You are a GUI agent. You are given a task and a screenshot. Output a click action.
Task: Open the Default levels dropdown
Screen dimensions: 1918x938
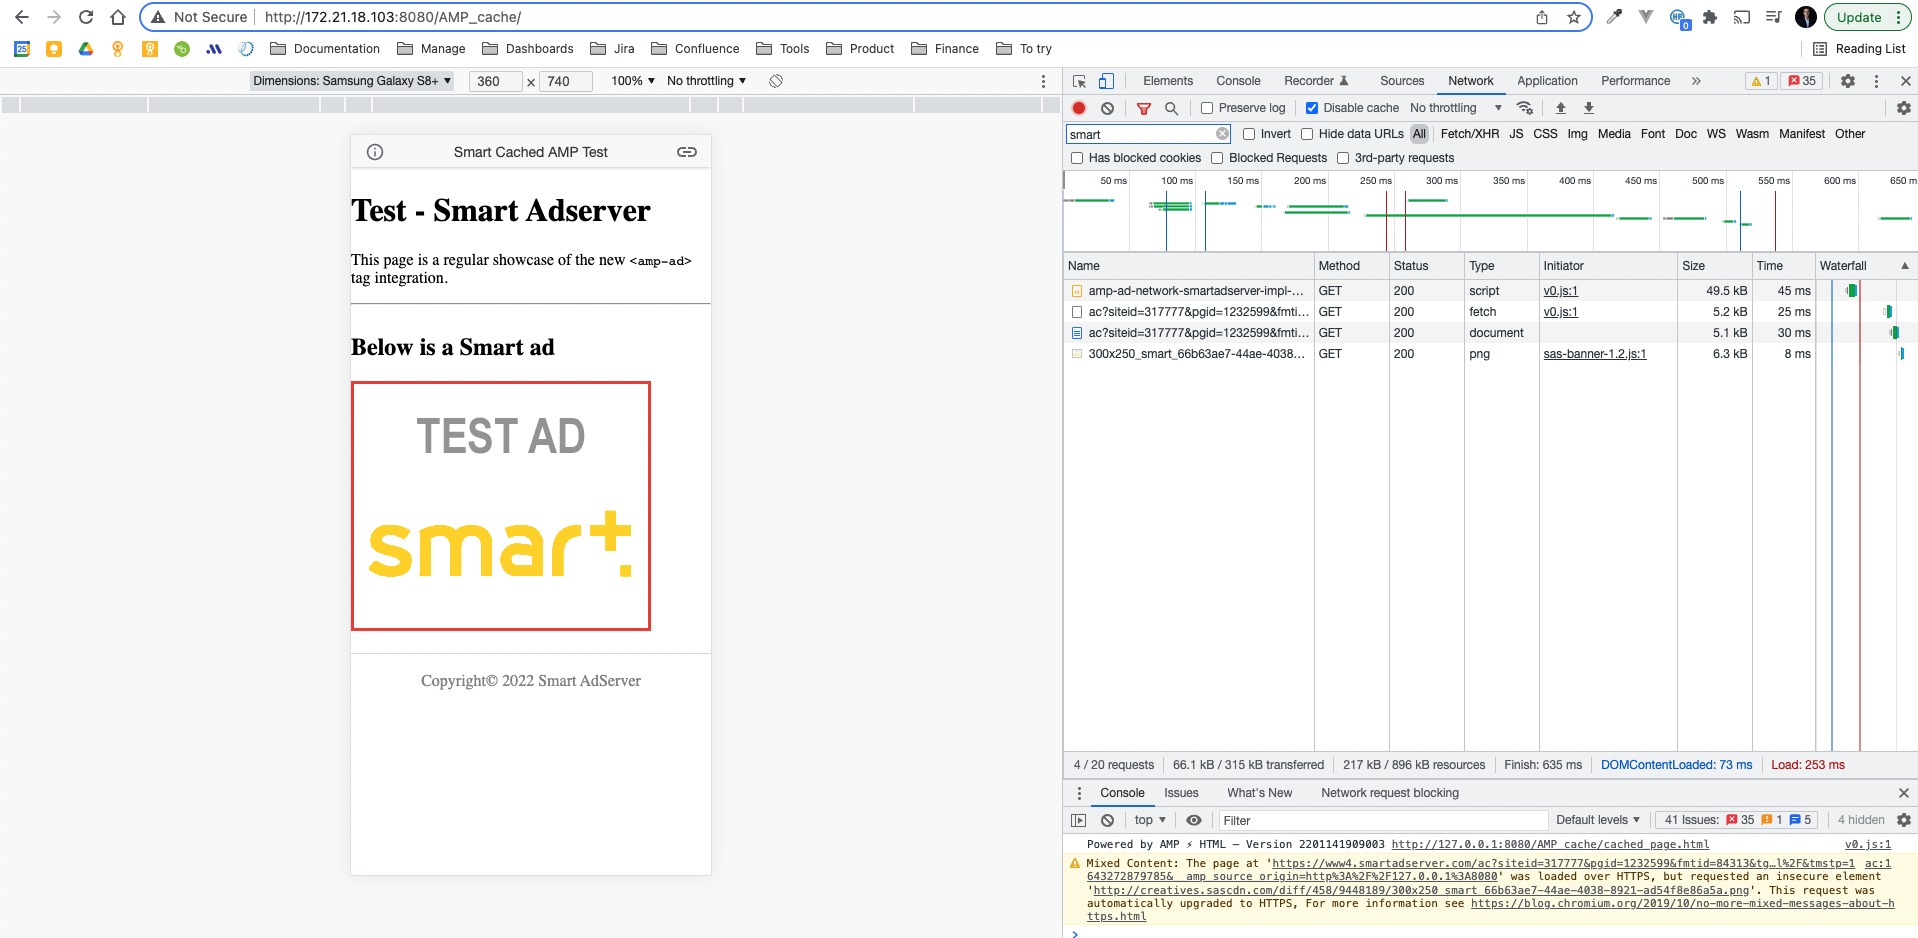[1598, 820]
